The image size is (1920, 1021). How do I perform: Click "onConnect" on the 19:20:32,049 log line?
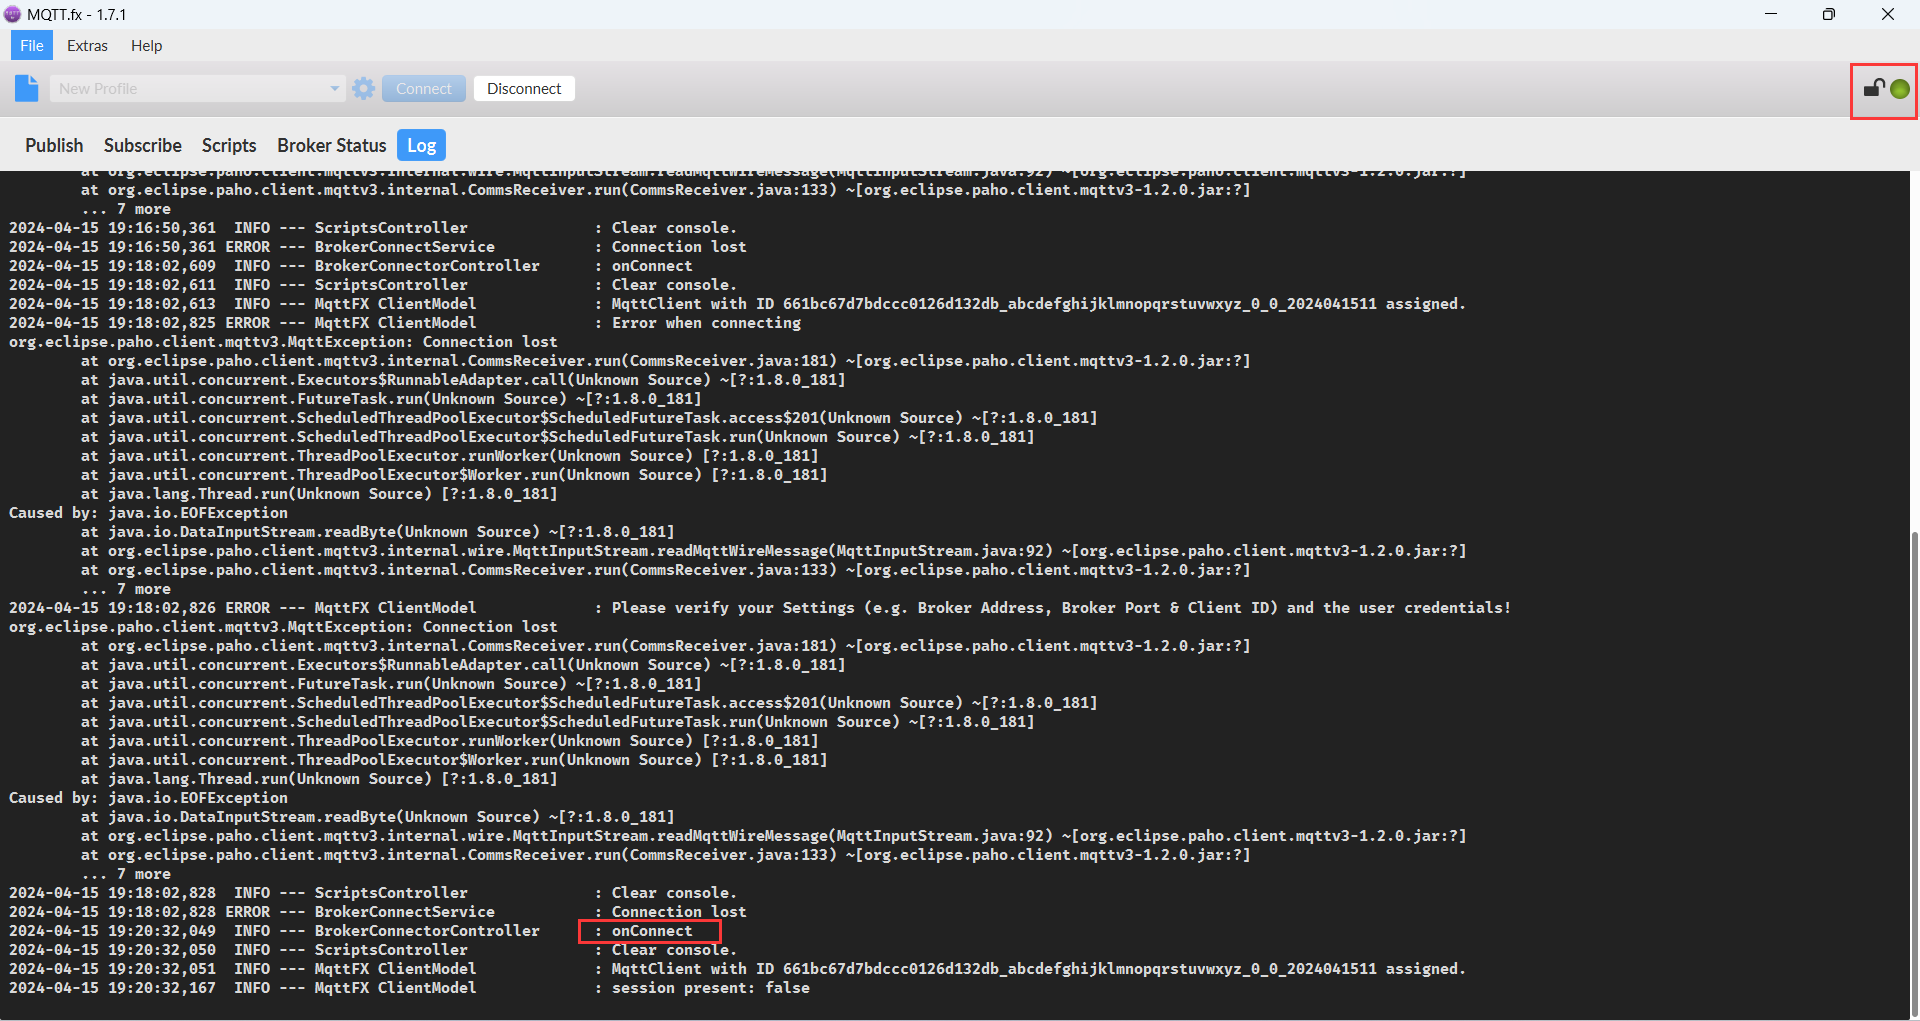pyautogui.click(x=652, y=931)
